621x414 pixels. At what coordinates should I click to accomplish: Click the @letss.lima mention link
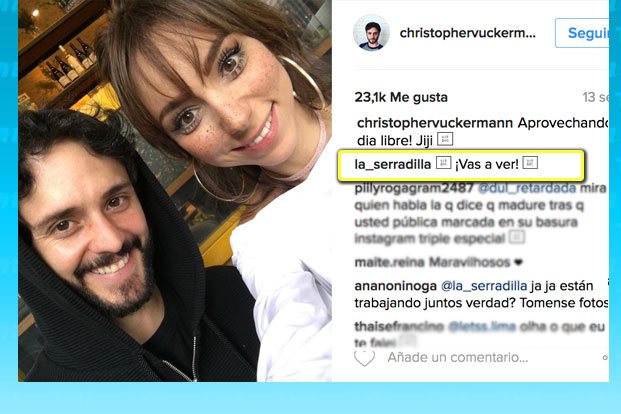tap(482, 326)
